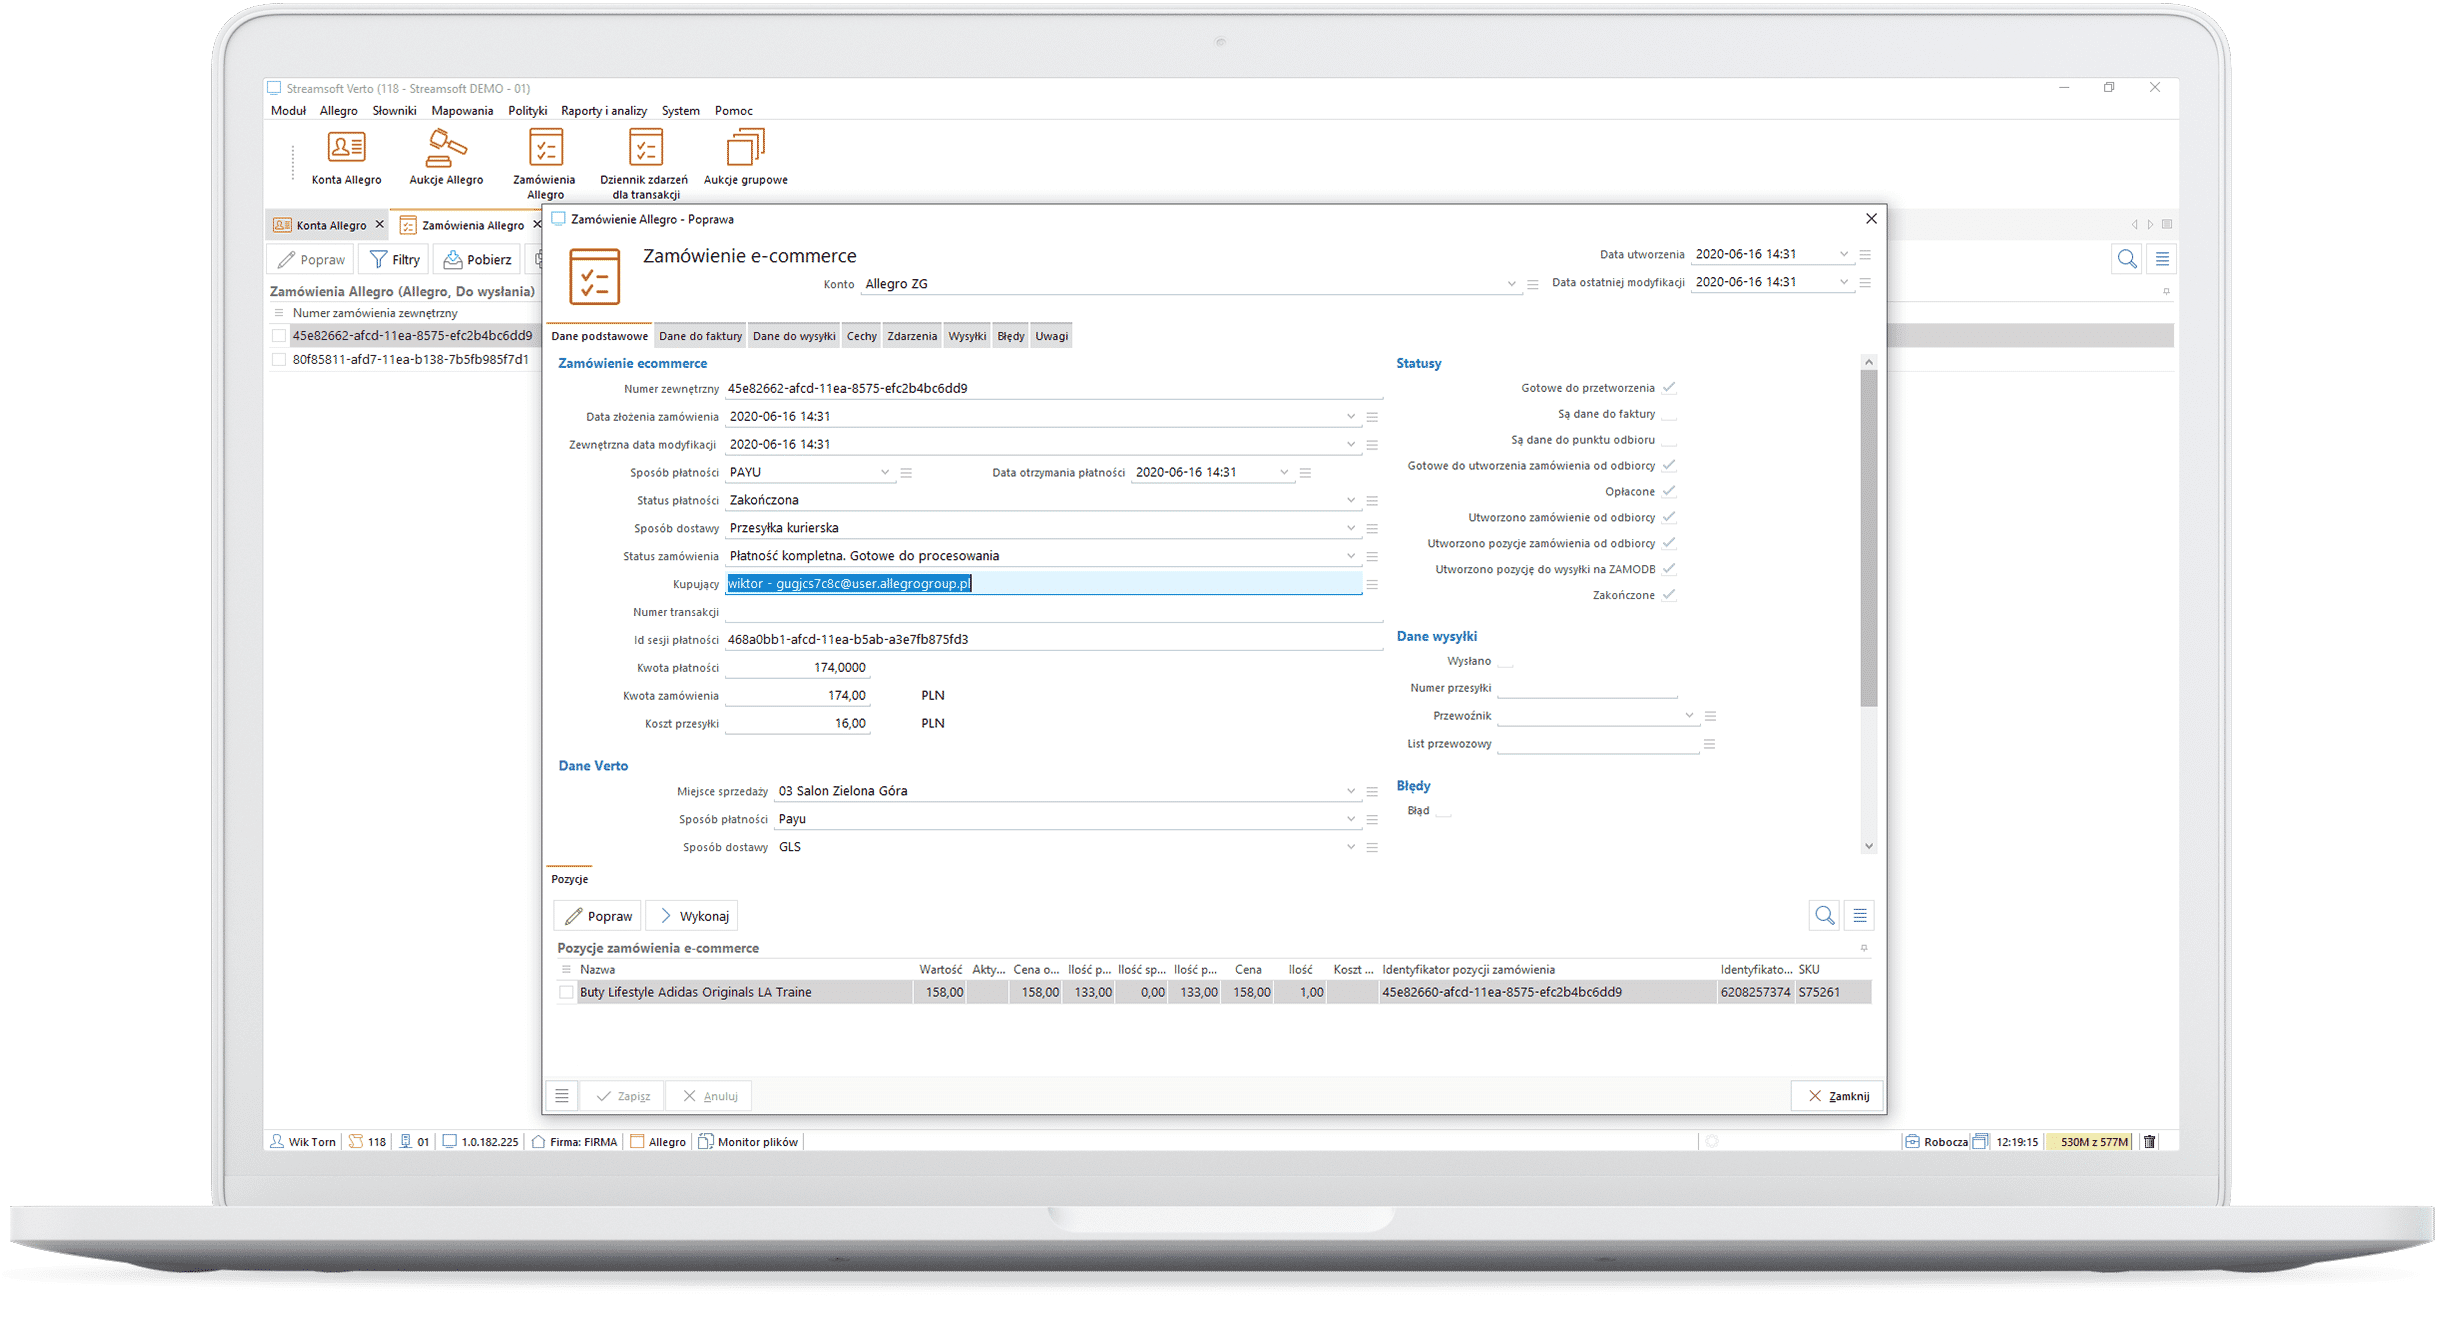Screen dimensions: 2450x1333
Task: Click Popraw button in Pozycje section
Action: [x=598, y=916]
